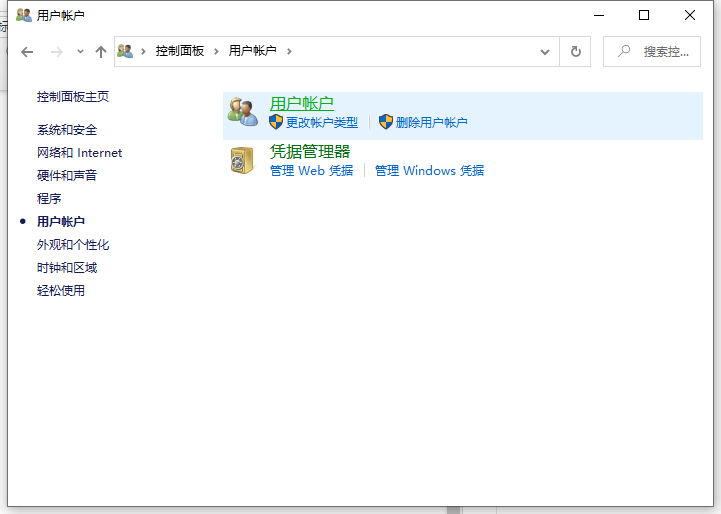Open the address bar history dropdown
This screenshot has height=514, width=721.
click(545, 51)
